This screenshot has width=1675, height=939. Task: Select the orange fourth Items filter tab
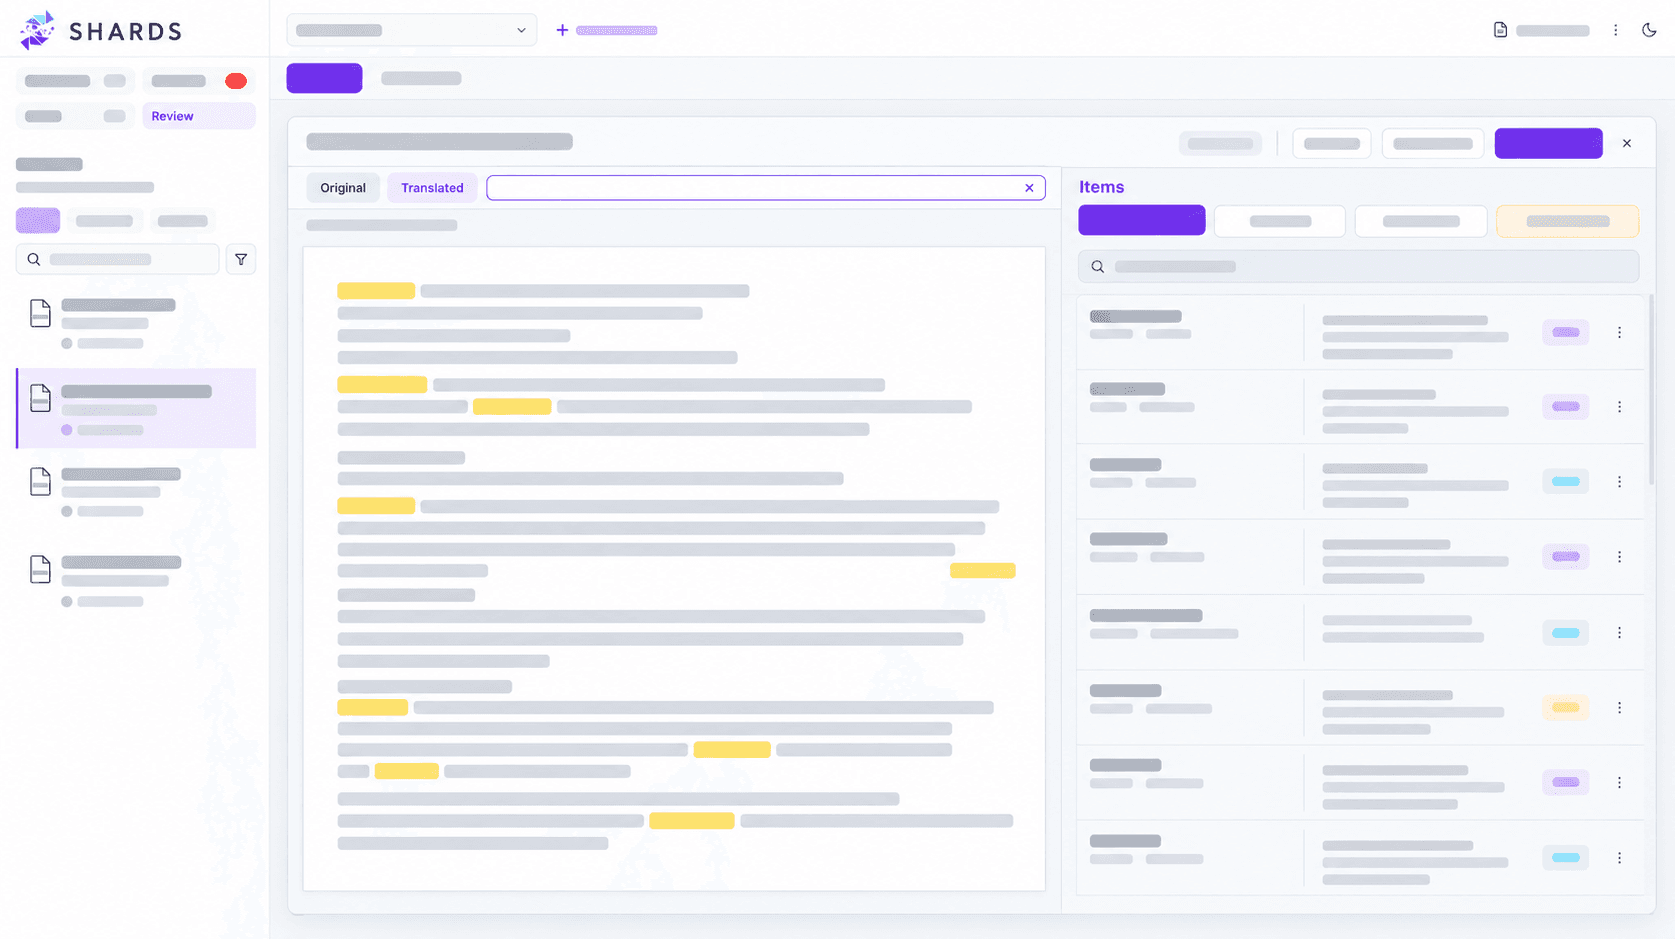1568,221
